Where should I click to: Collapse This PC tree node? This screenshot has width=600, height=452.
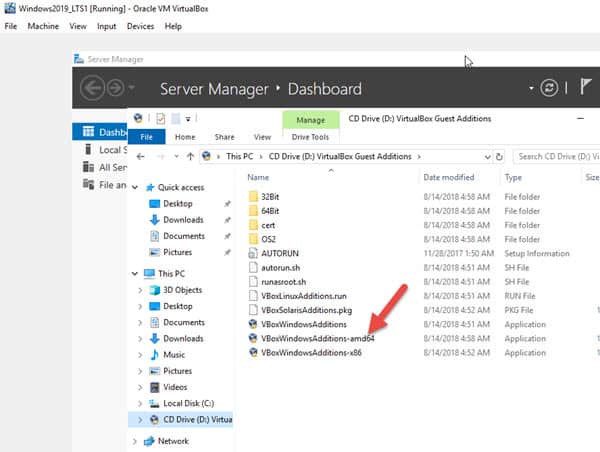(135, 274)
